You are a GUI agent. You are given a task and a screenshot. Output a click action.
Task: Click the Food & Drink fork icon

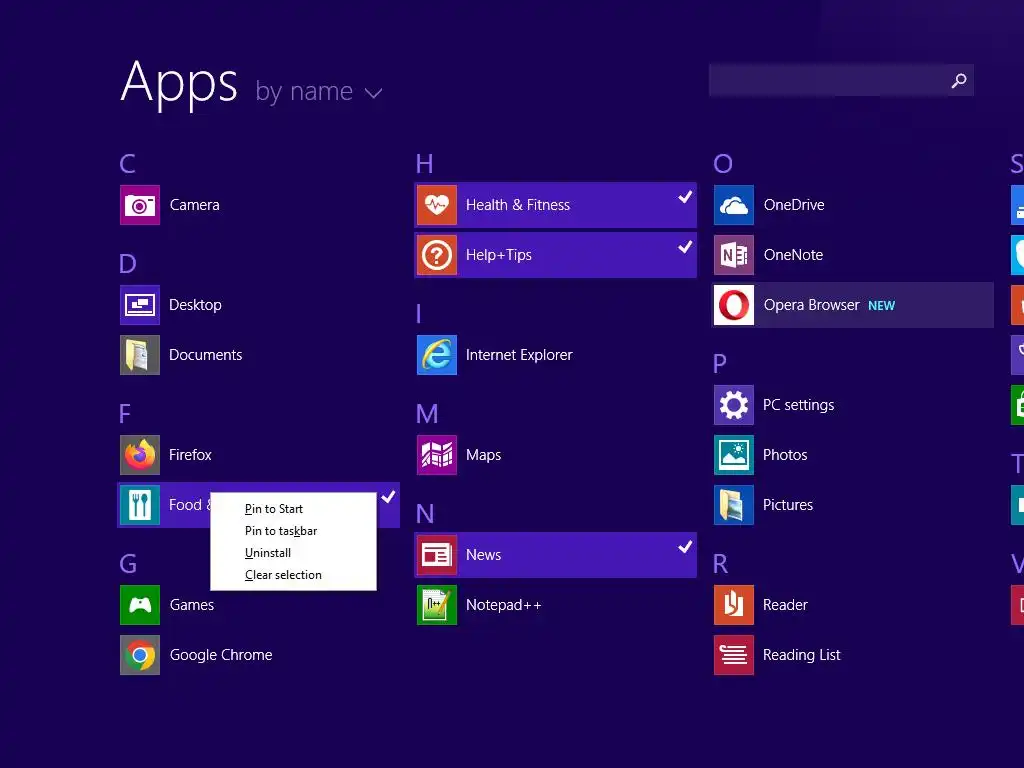click(140, 505)
